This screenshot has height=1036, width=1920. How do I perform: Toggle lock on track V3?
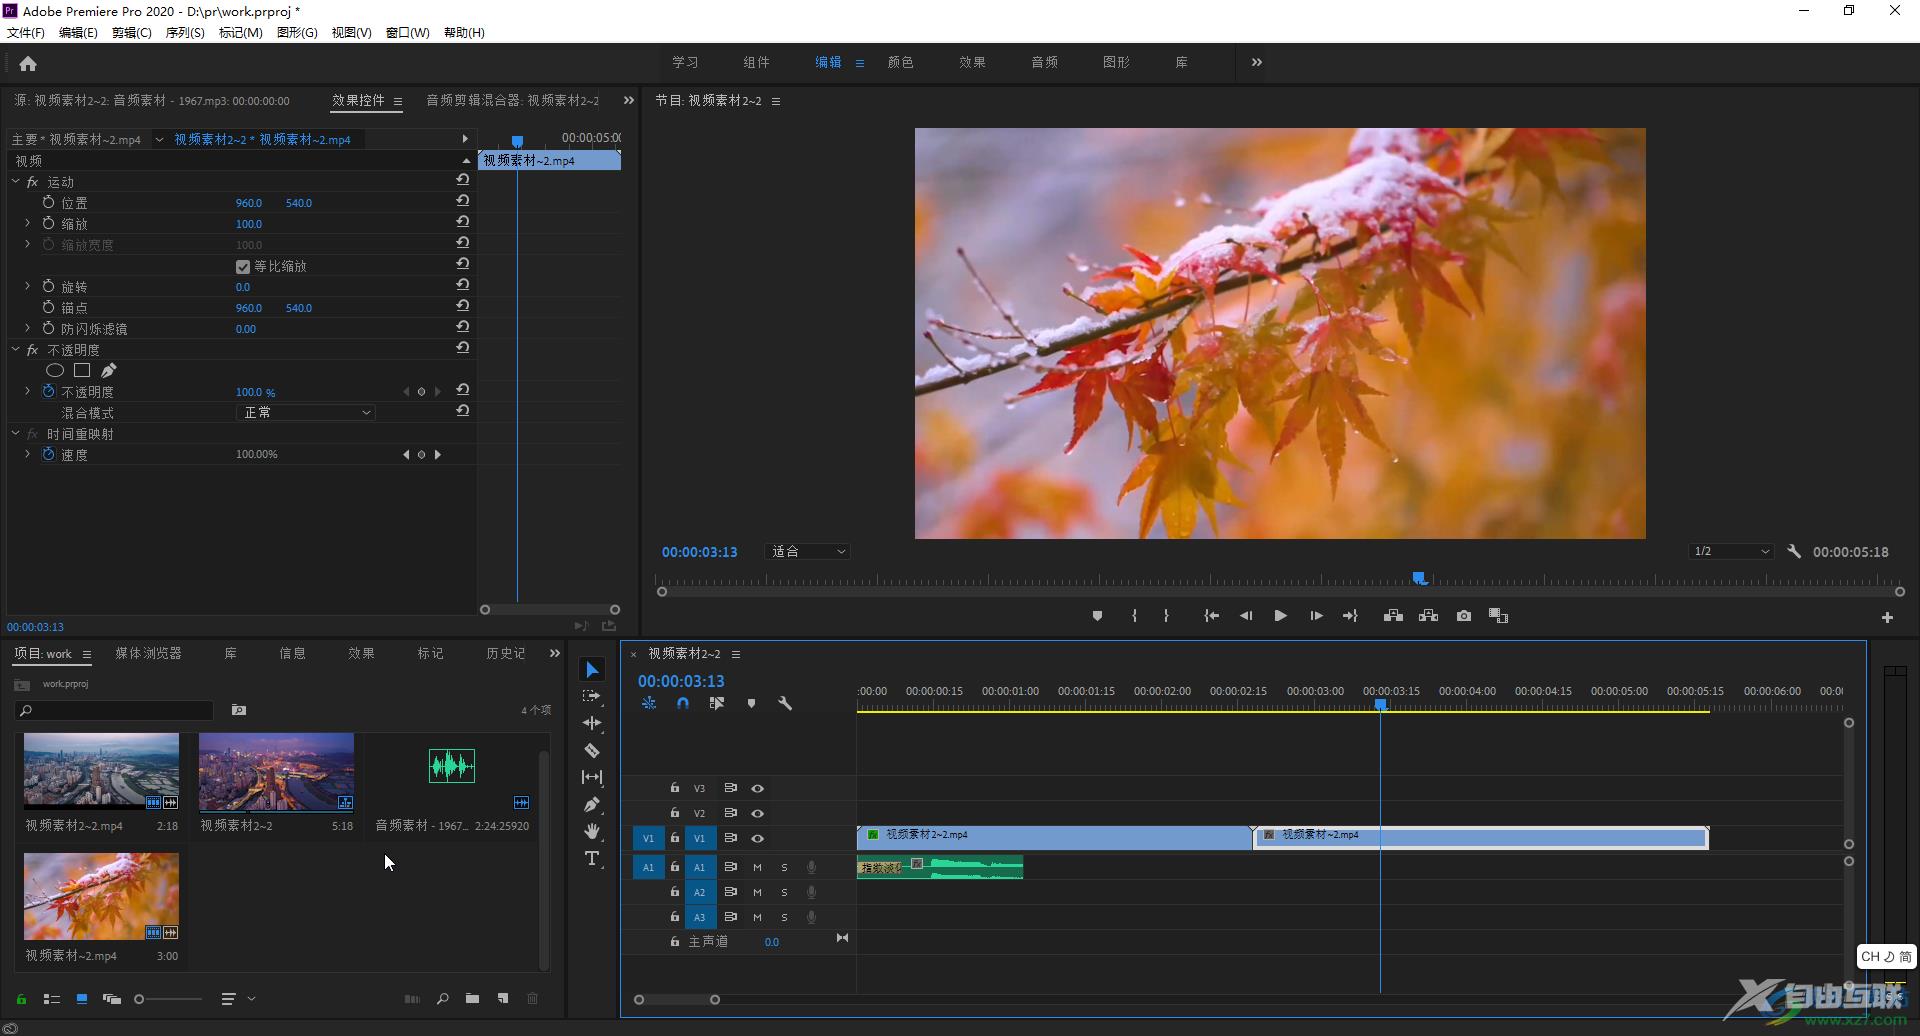coord(675,788)
